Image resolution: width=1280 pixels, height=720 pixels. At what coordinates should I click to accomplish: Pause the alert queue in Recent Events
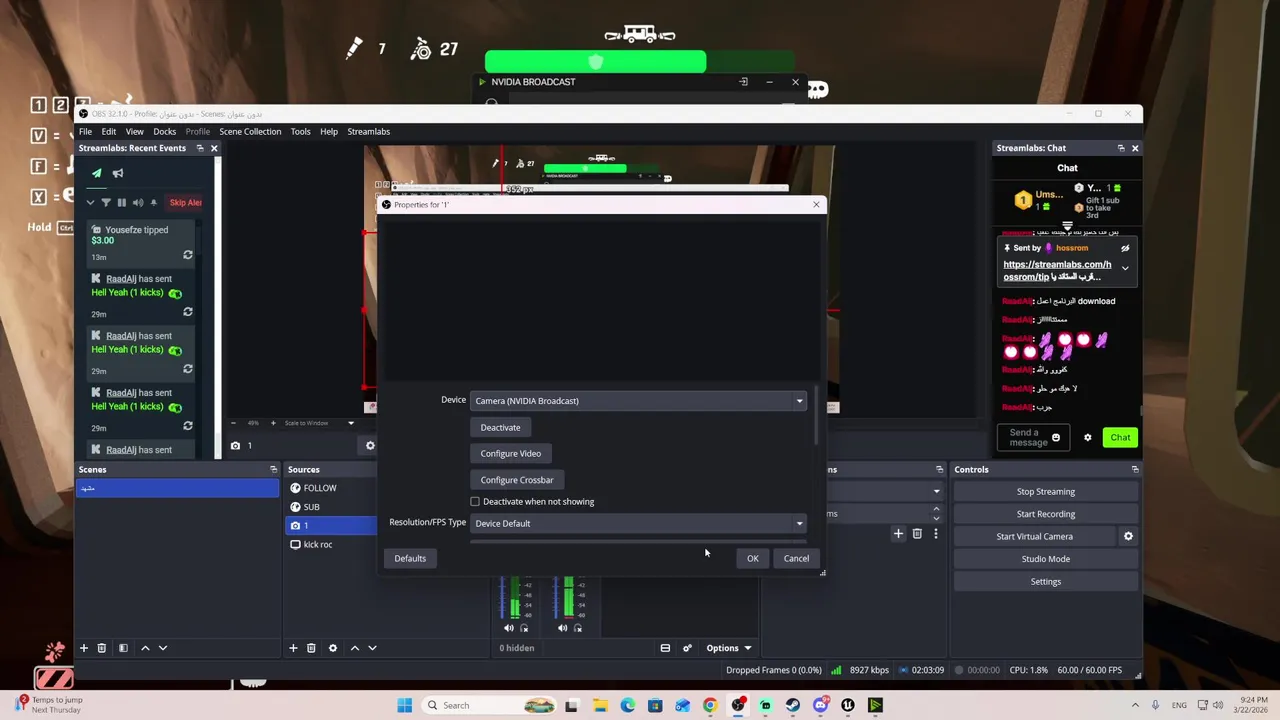coord(122,203)
